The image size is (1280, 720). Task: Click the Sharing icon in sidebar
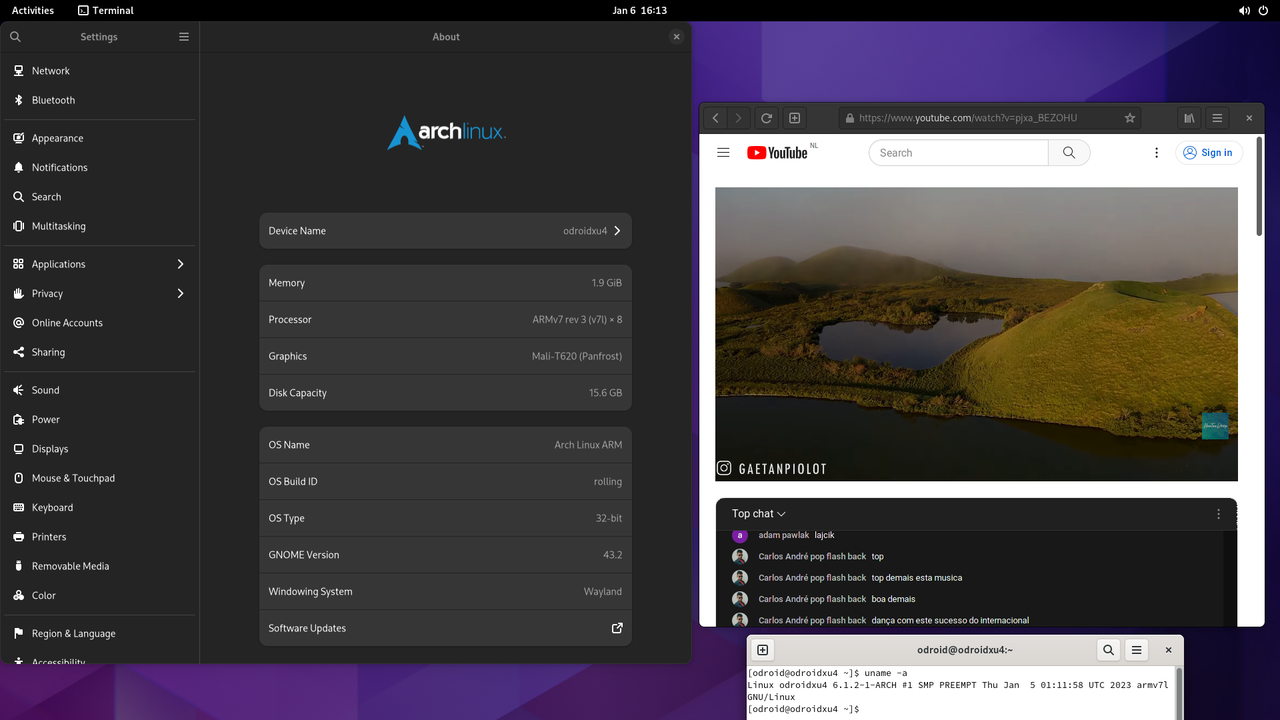(x=18, y=352)
